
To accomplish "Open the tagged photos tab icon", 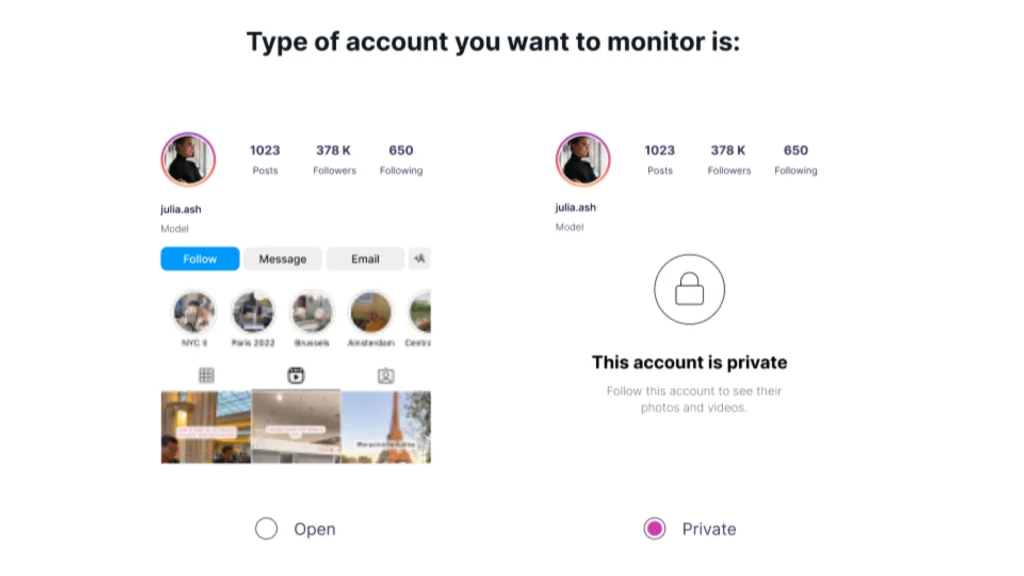I will point(386,376).
